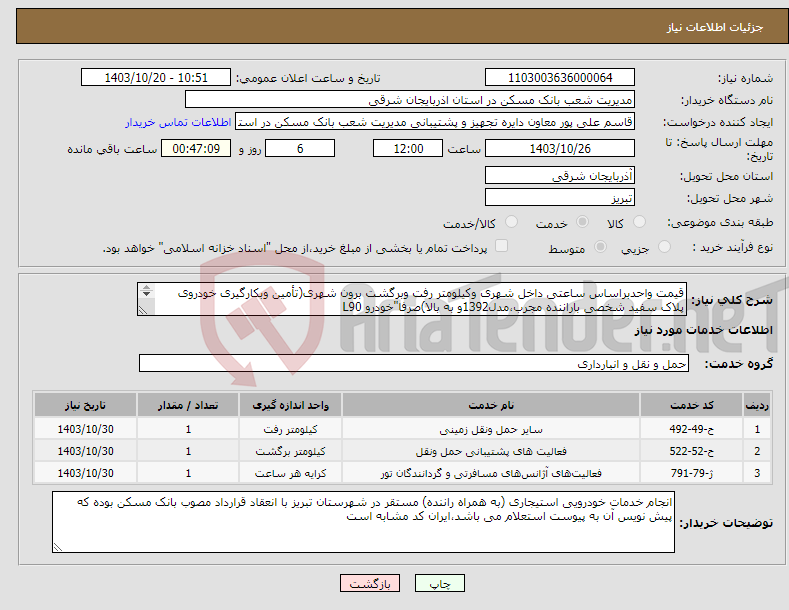This screenshot has width=789, height=610.
Task: Click the scroll up arrow of description box
Action: click(x=146, y=287)
